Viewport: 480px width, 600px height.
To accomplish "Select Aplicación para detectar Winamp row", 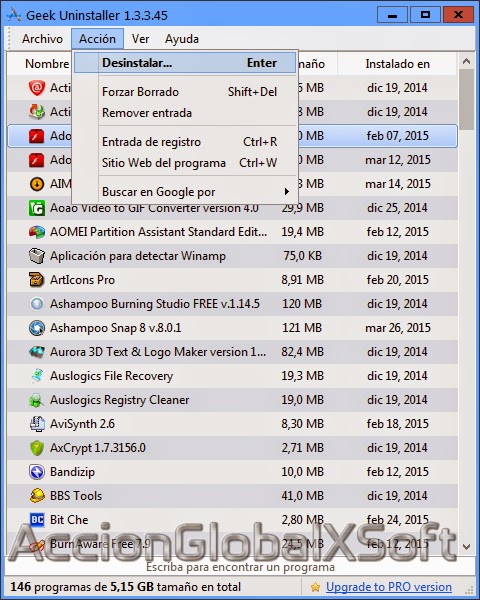I will [x=232, y=256].
